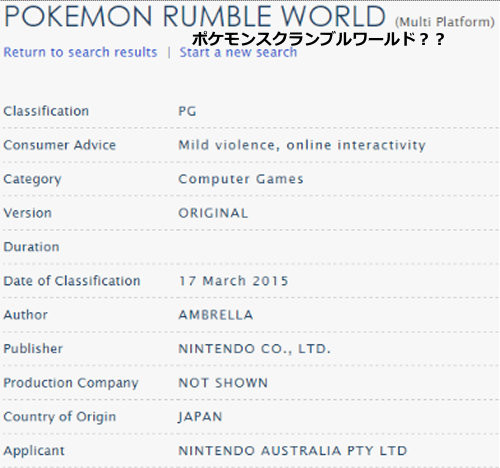The width and height of the screenshot is (500, 468).
Task: Select the Japanese katakana title annotation
Action: pyautogui.click(x=318, y=39)
